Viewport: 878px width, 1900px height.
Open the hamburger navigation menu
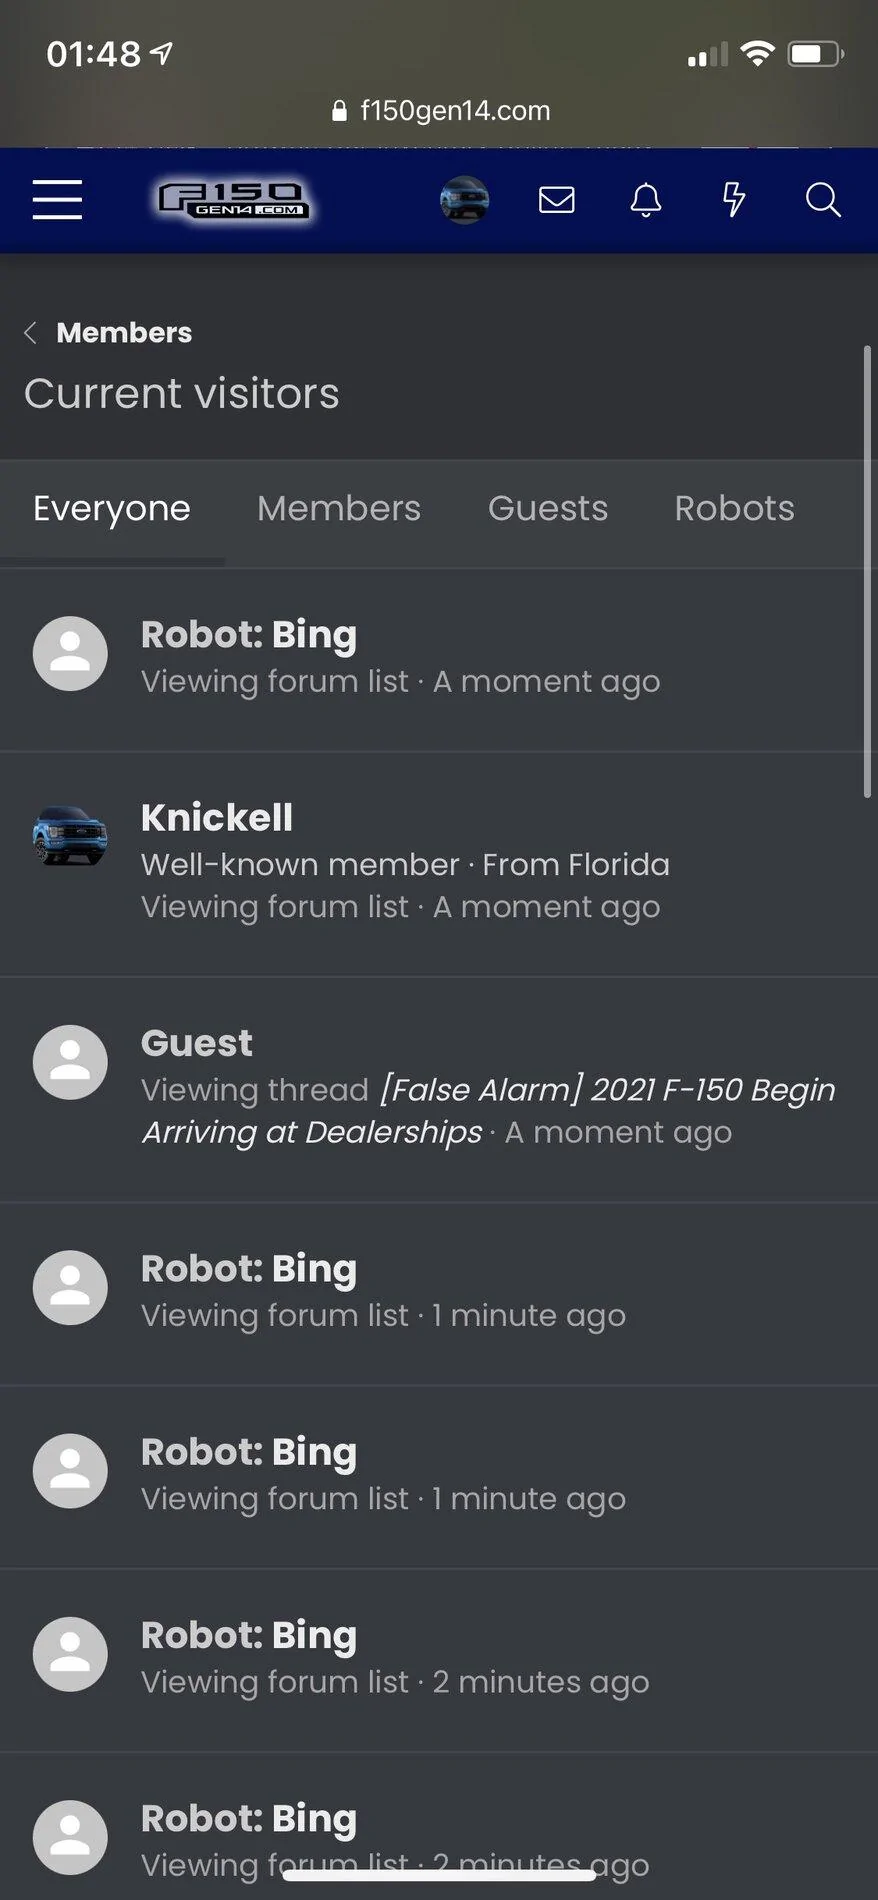coord(57,200)
